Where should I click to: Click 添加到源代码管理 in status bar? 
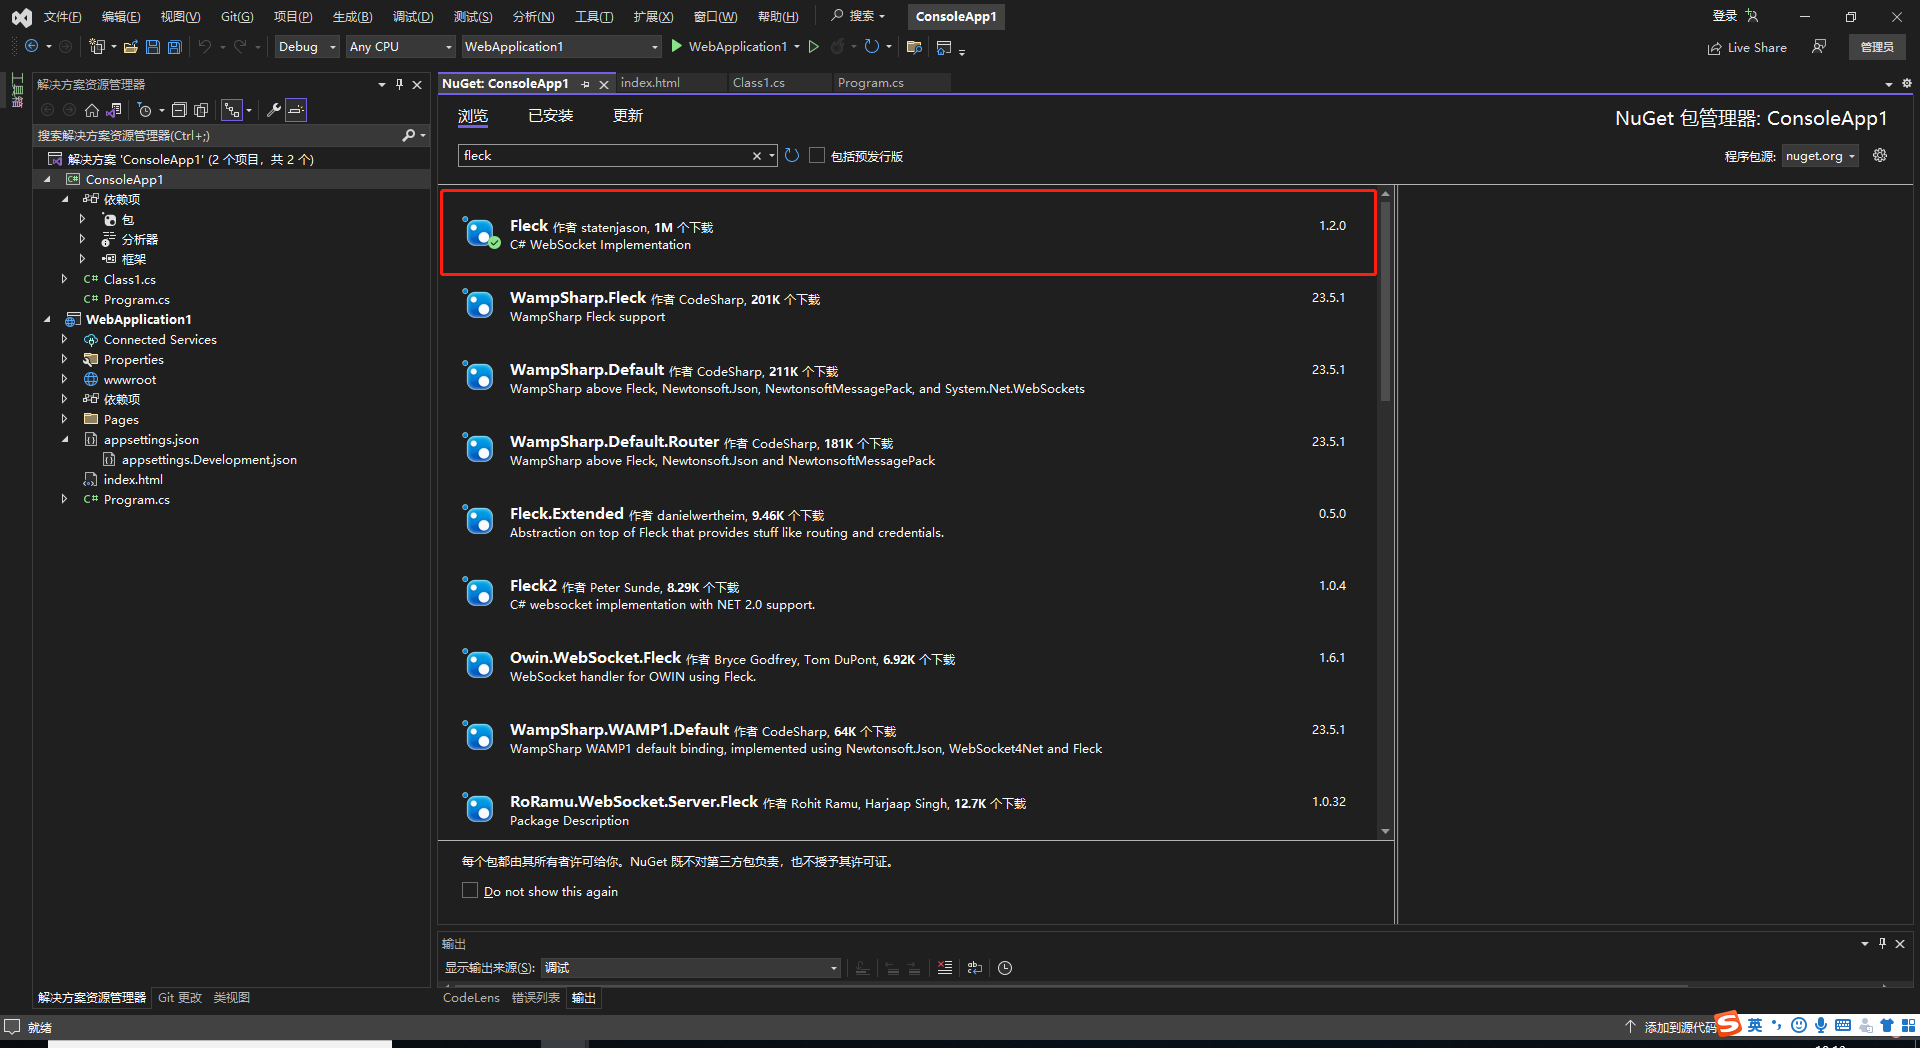(x=1672, y=1027)
